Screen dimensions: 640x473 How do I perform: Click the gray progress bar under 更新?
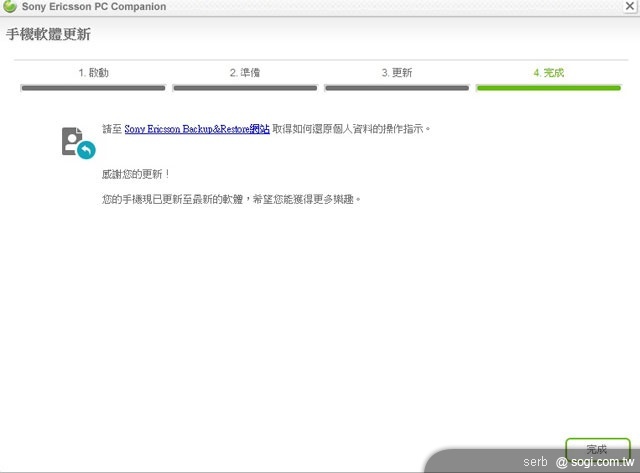(397, 88)
